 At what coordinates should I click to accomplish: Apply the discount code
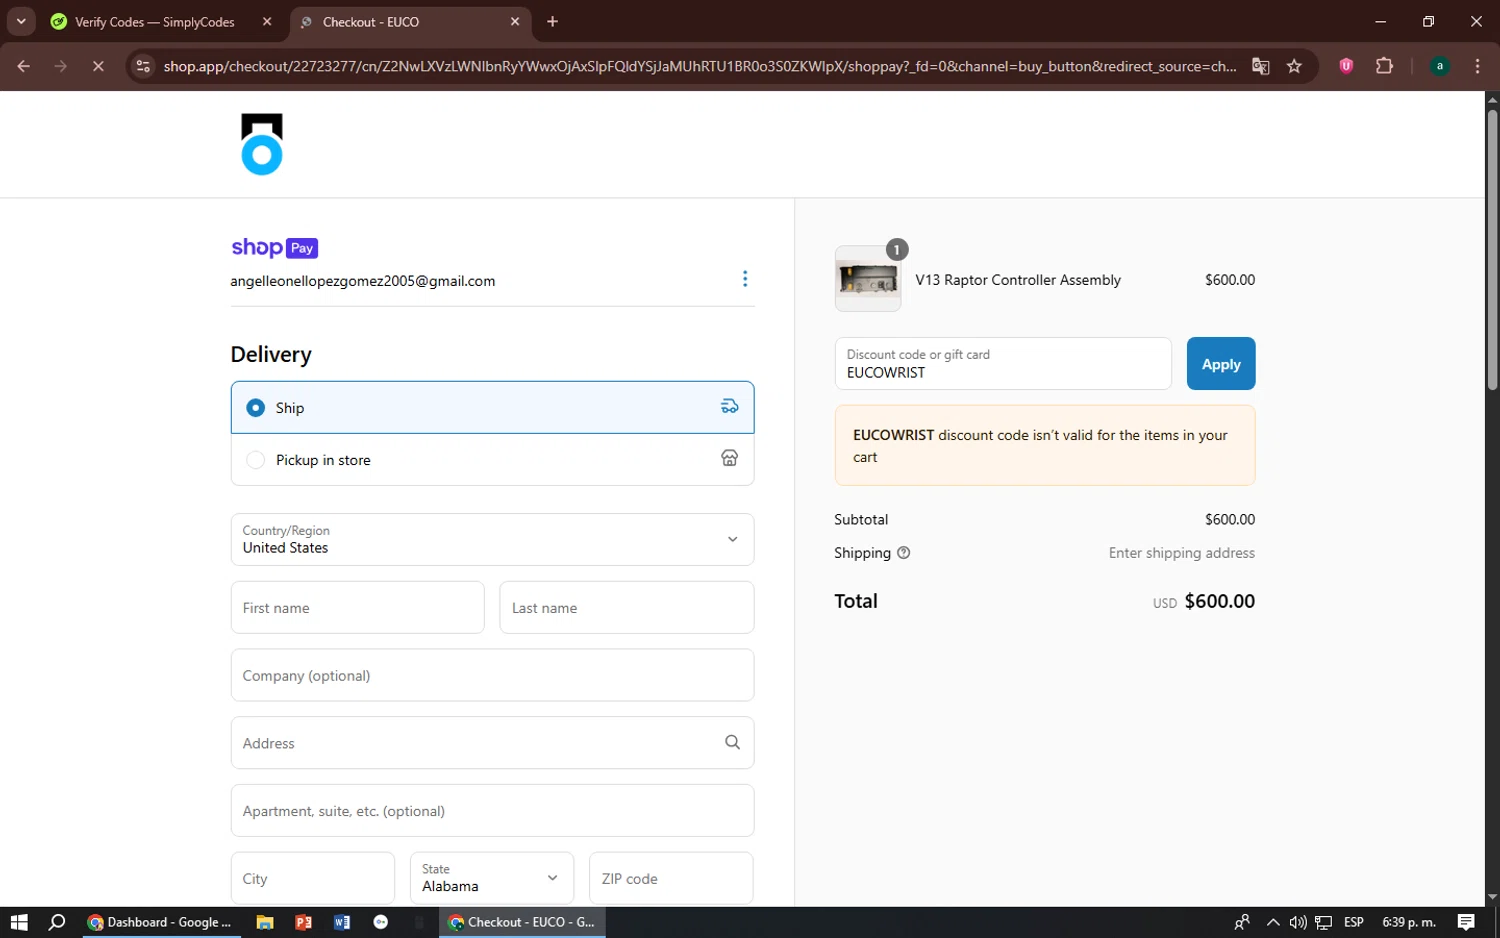(x=1220, y=364)
